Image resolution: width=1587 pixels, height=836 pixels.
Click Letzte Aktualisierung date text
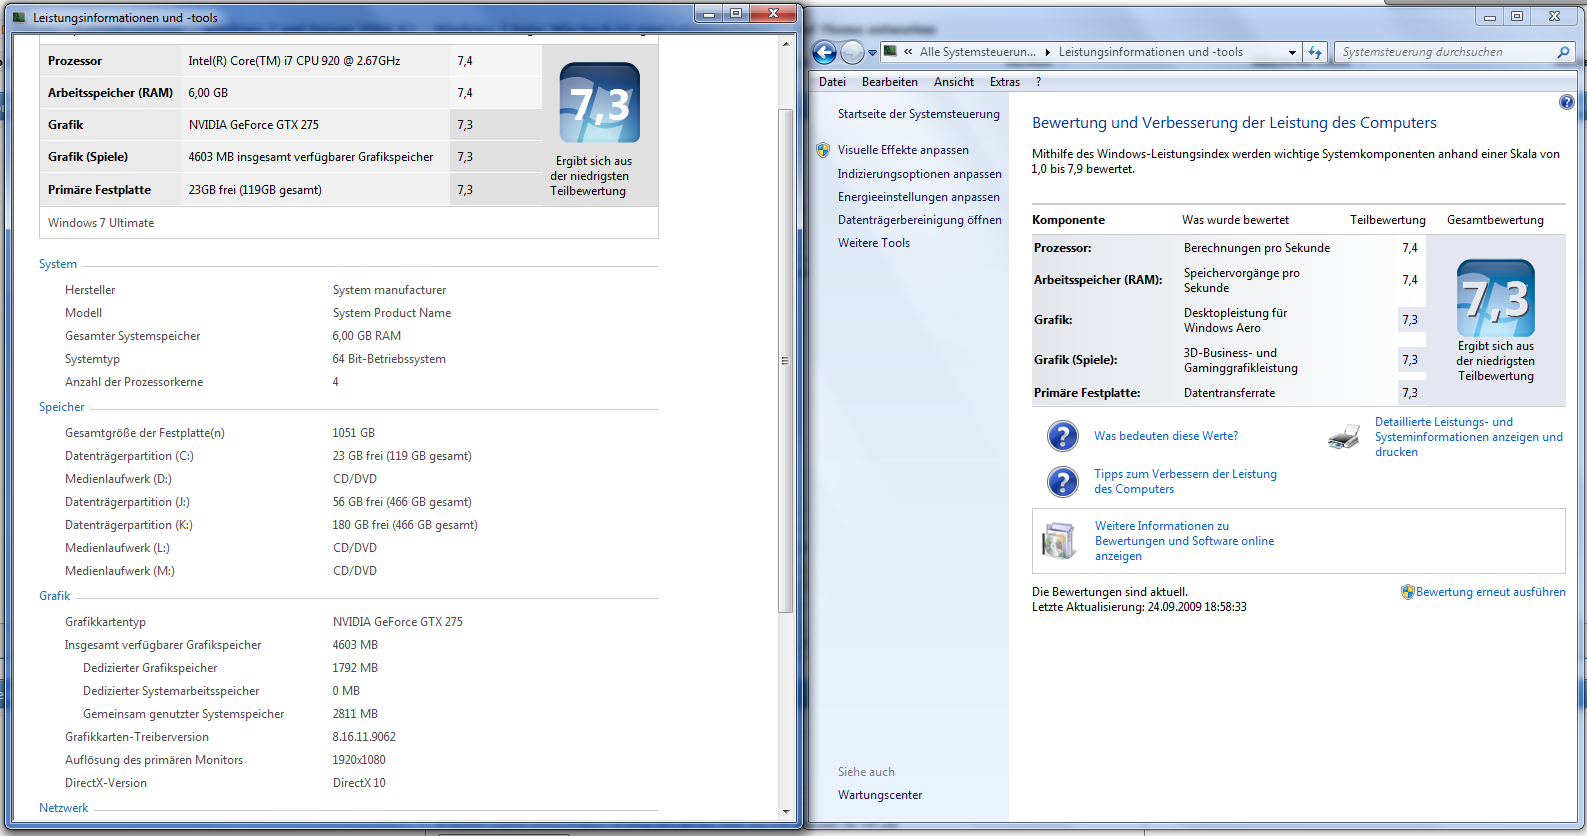1139,607
